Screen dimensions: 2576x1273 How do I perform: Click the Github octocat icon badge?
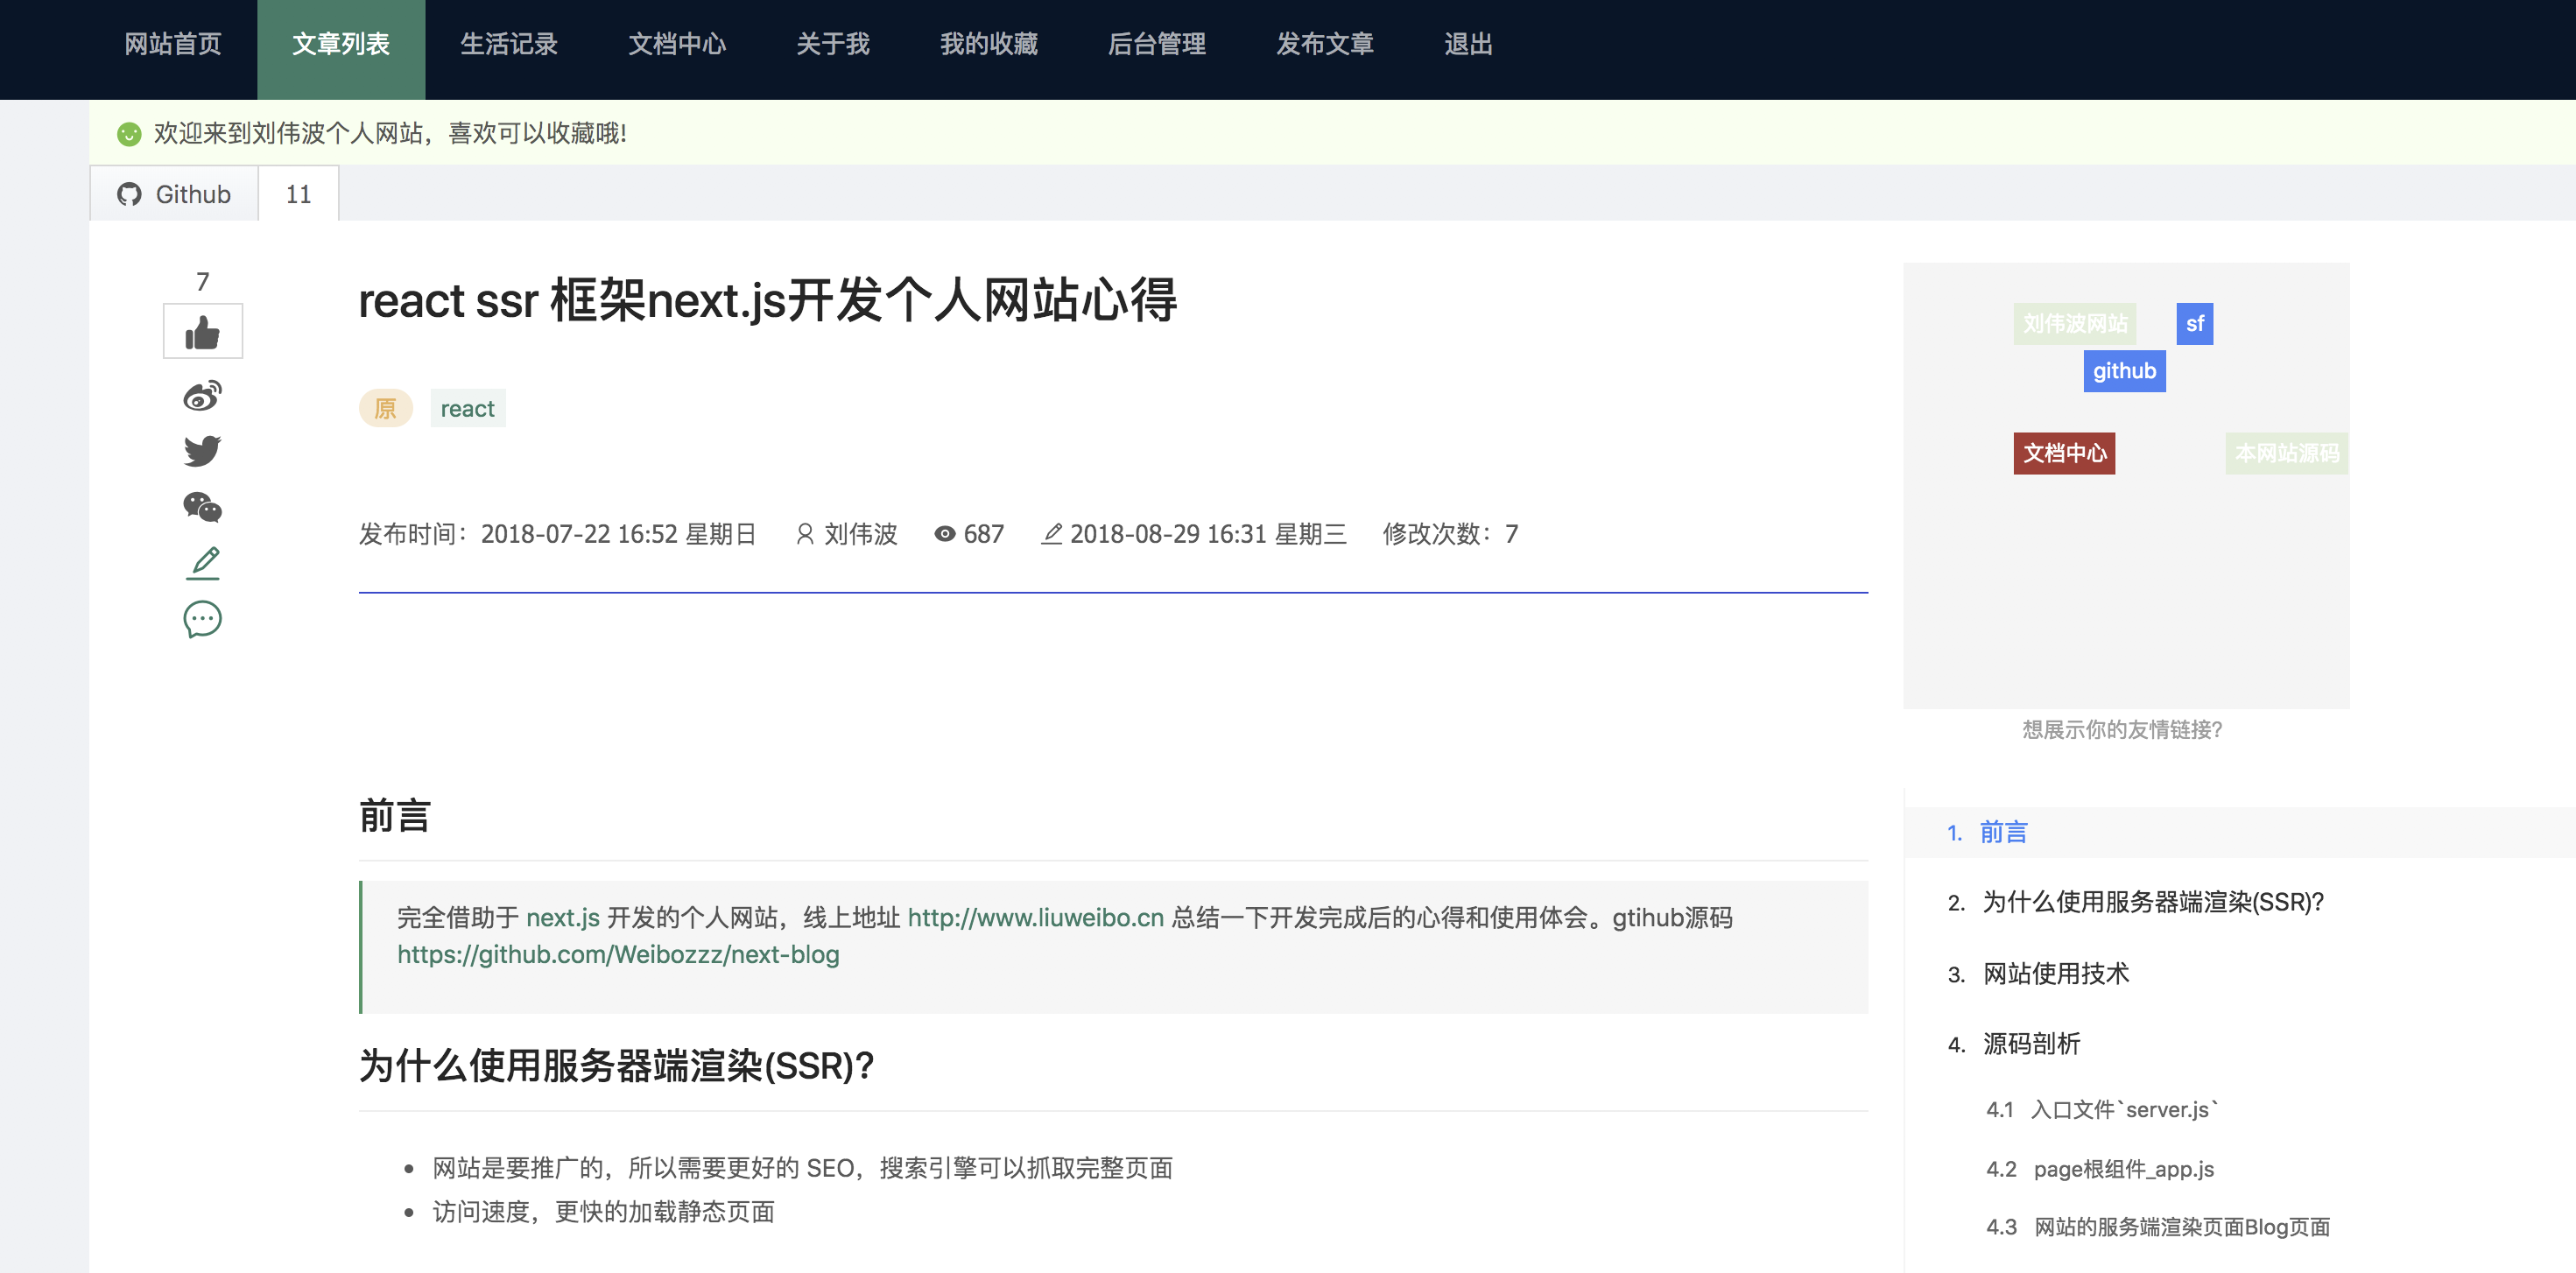coord(129,194)
